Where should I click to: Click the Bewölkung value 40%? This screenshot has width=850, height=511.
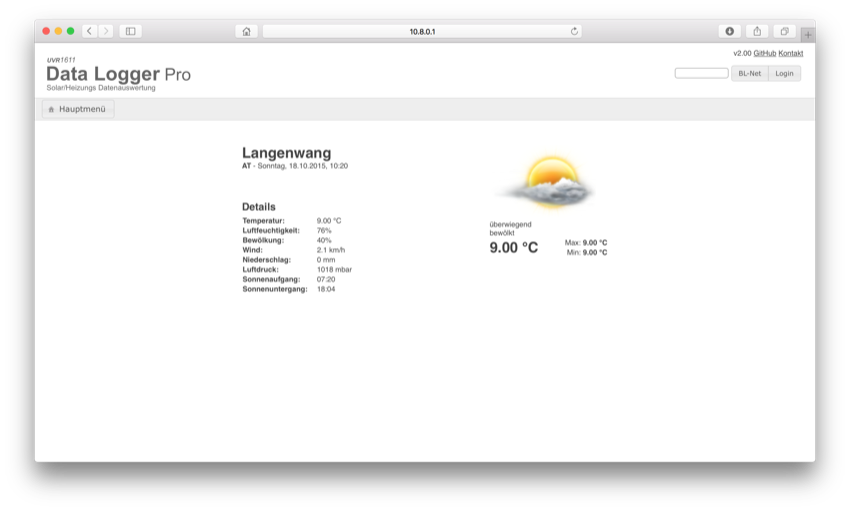point(324,240)
